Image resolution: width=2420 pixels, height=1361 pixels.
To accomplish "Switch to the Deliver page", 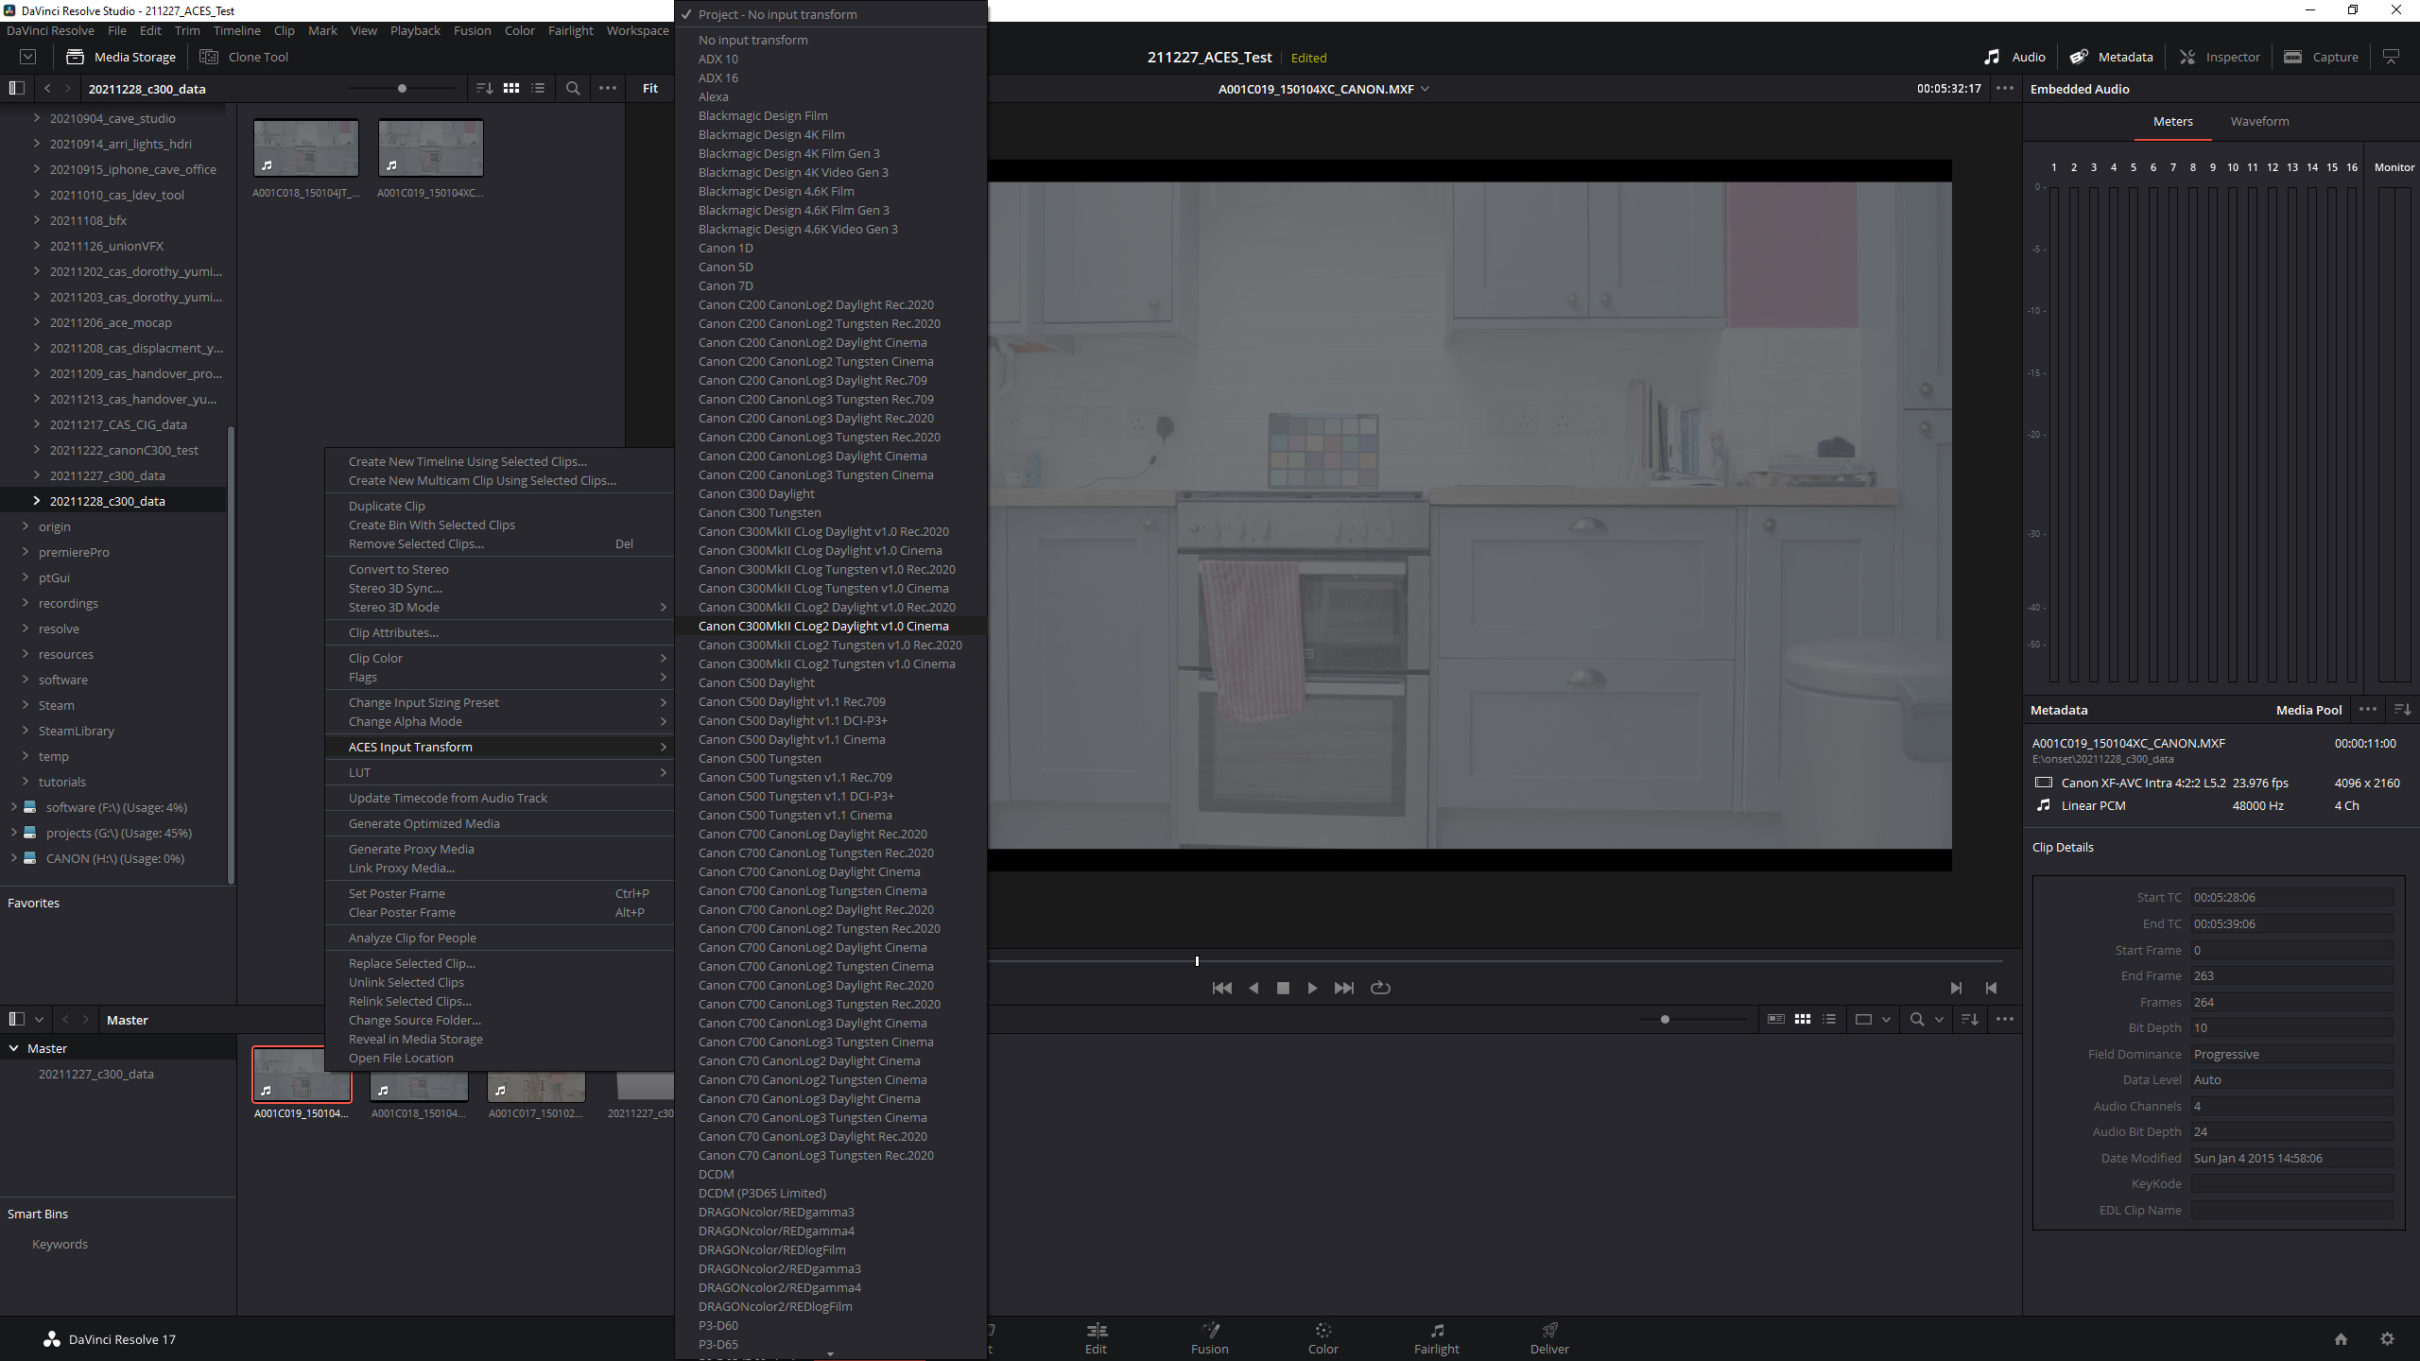I will (x=1549, y=1338).
